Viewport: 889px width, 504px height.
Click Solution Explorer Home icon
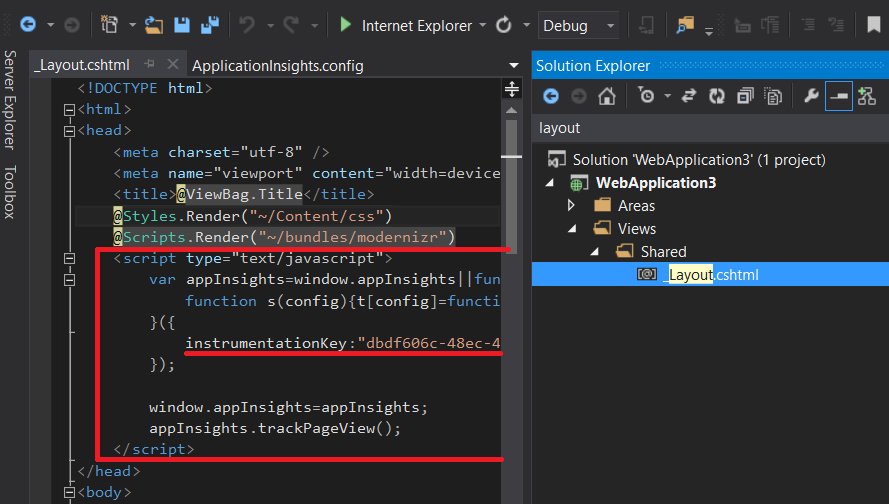point(607,96)
